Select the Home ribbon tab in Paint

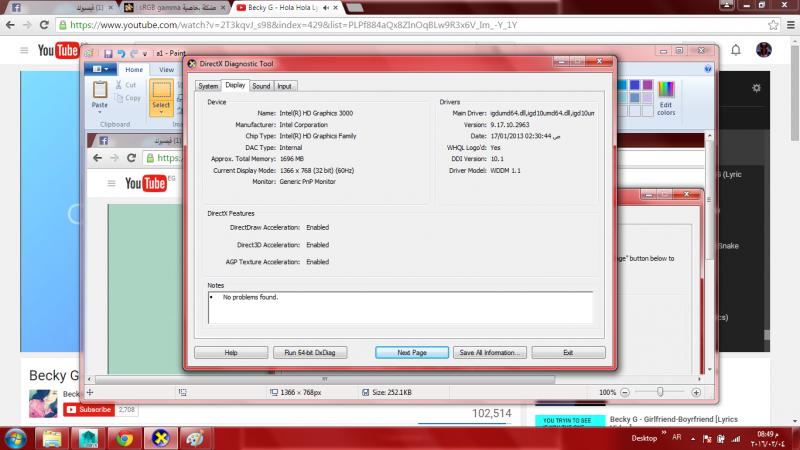point(134,69)
